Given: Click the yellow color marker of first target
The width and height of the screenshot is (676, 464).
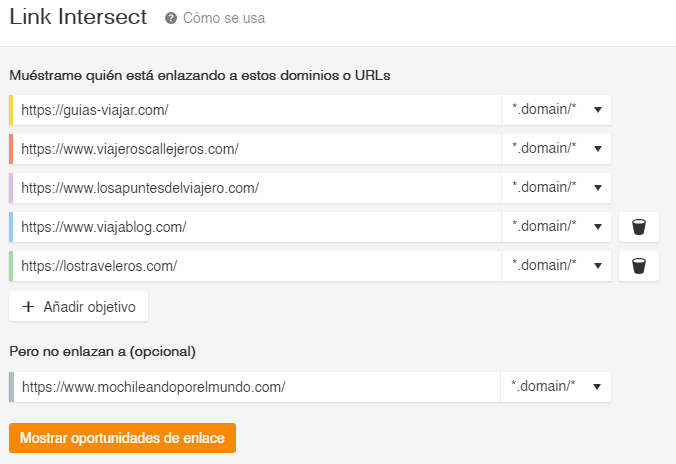Looking at the screenshot, I should 11,110.
